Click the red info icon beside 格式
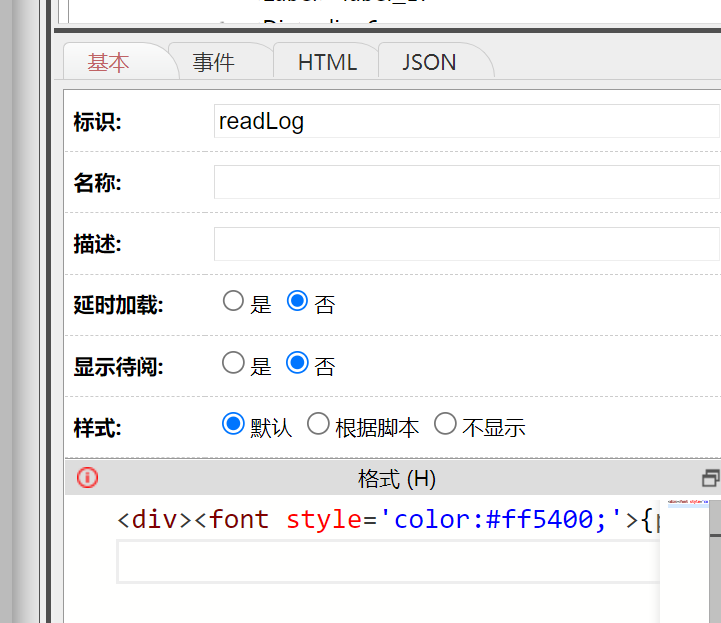 pyautogui.click(x=87, y=477)
